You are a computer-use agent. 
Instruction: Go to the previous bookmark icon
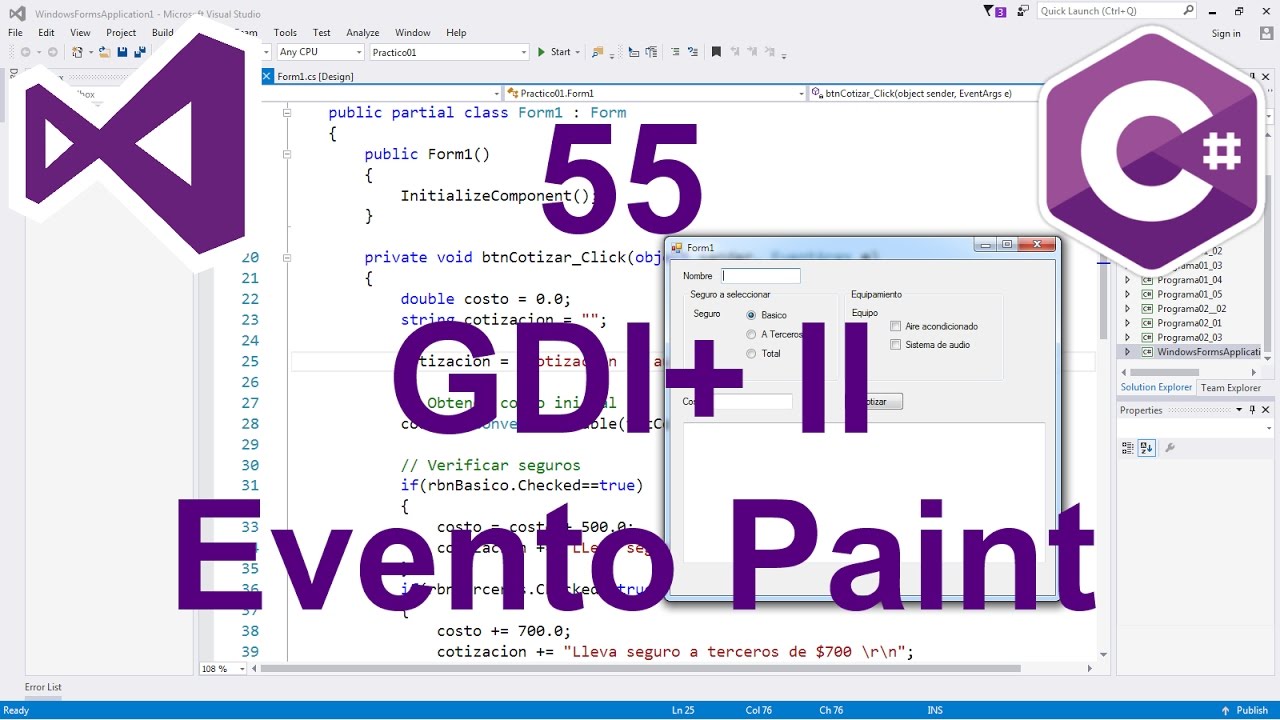[x=735, y=52]
